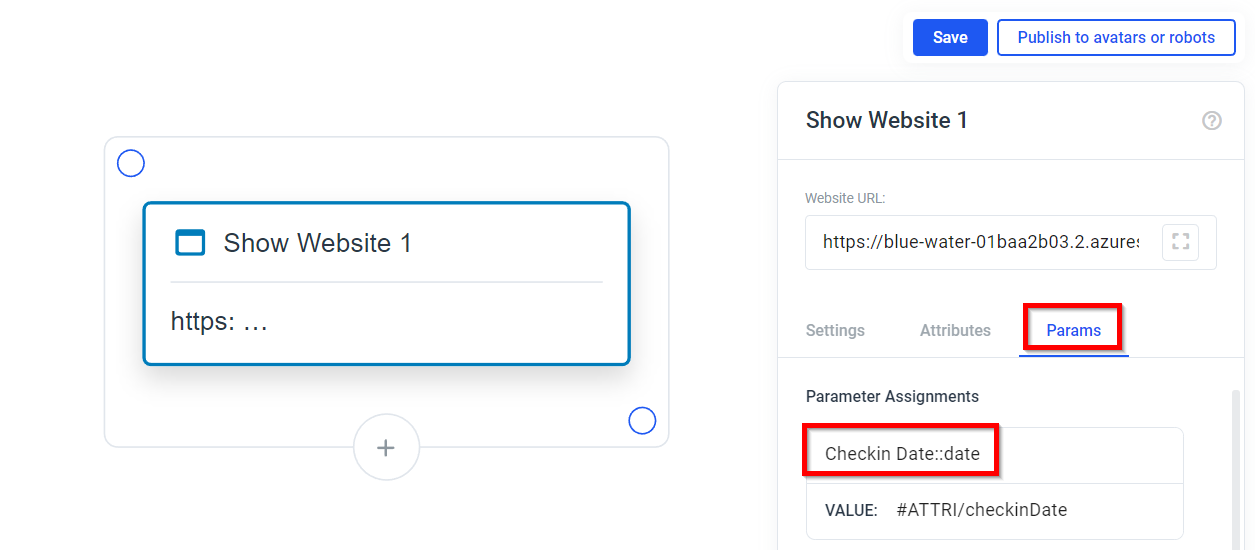Click the Show Website 1 panel heading

click(887, 121)
